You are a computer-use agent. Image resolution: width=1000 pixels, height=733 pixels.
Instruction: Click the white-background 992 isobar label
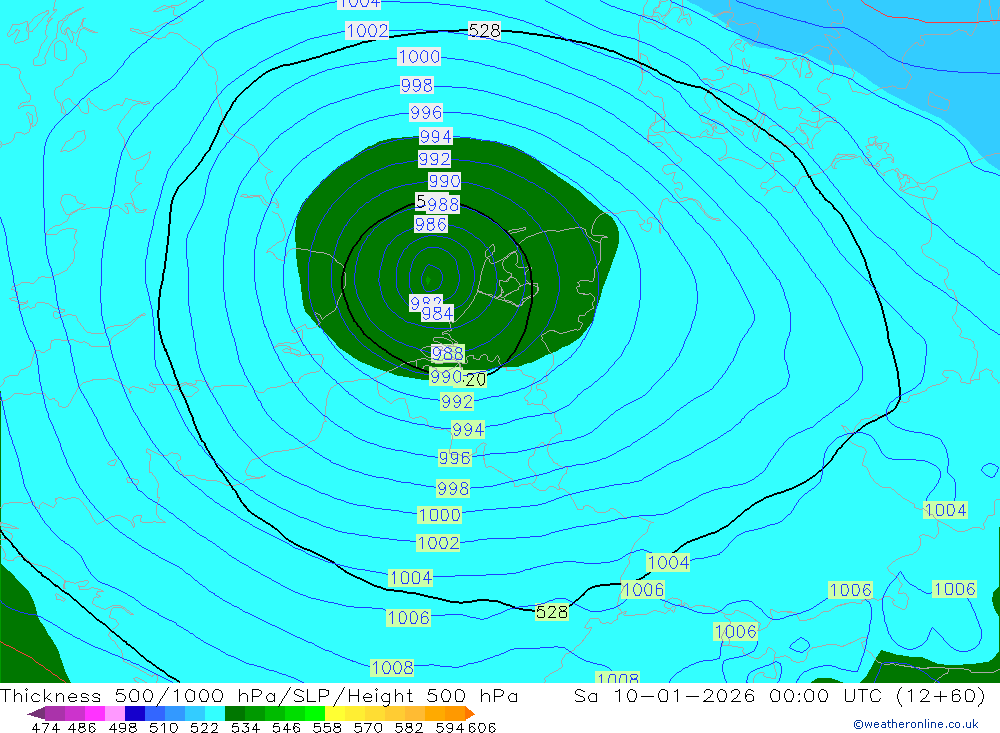(x=434, y=159)
